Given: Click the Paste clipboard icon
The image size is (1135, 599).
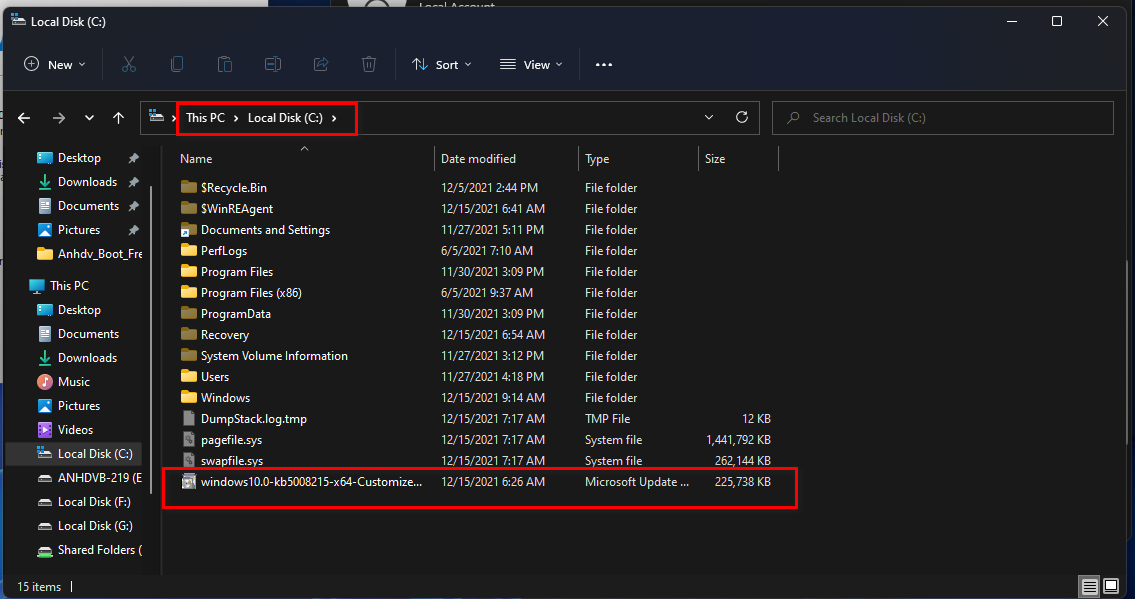Looking at the screenshot, I should pos(224,64).
